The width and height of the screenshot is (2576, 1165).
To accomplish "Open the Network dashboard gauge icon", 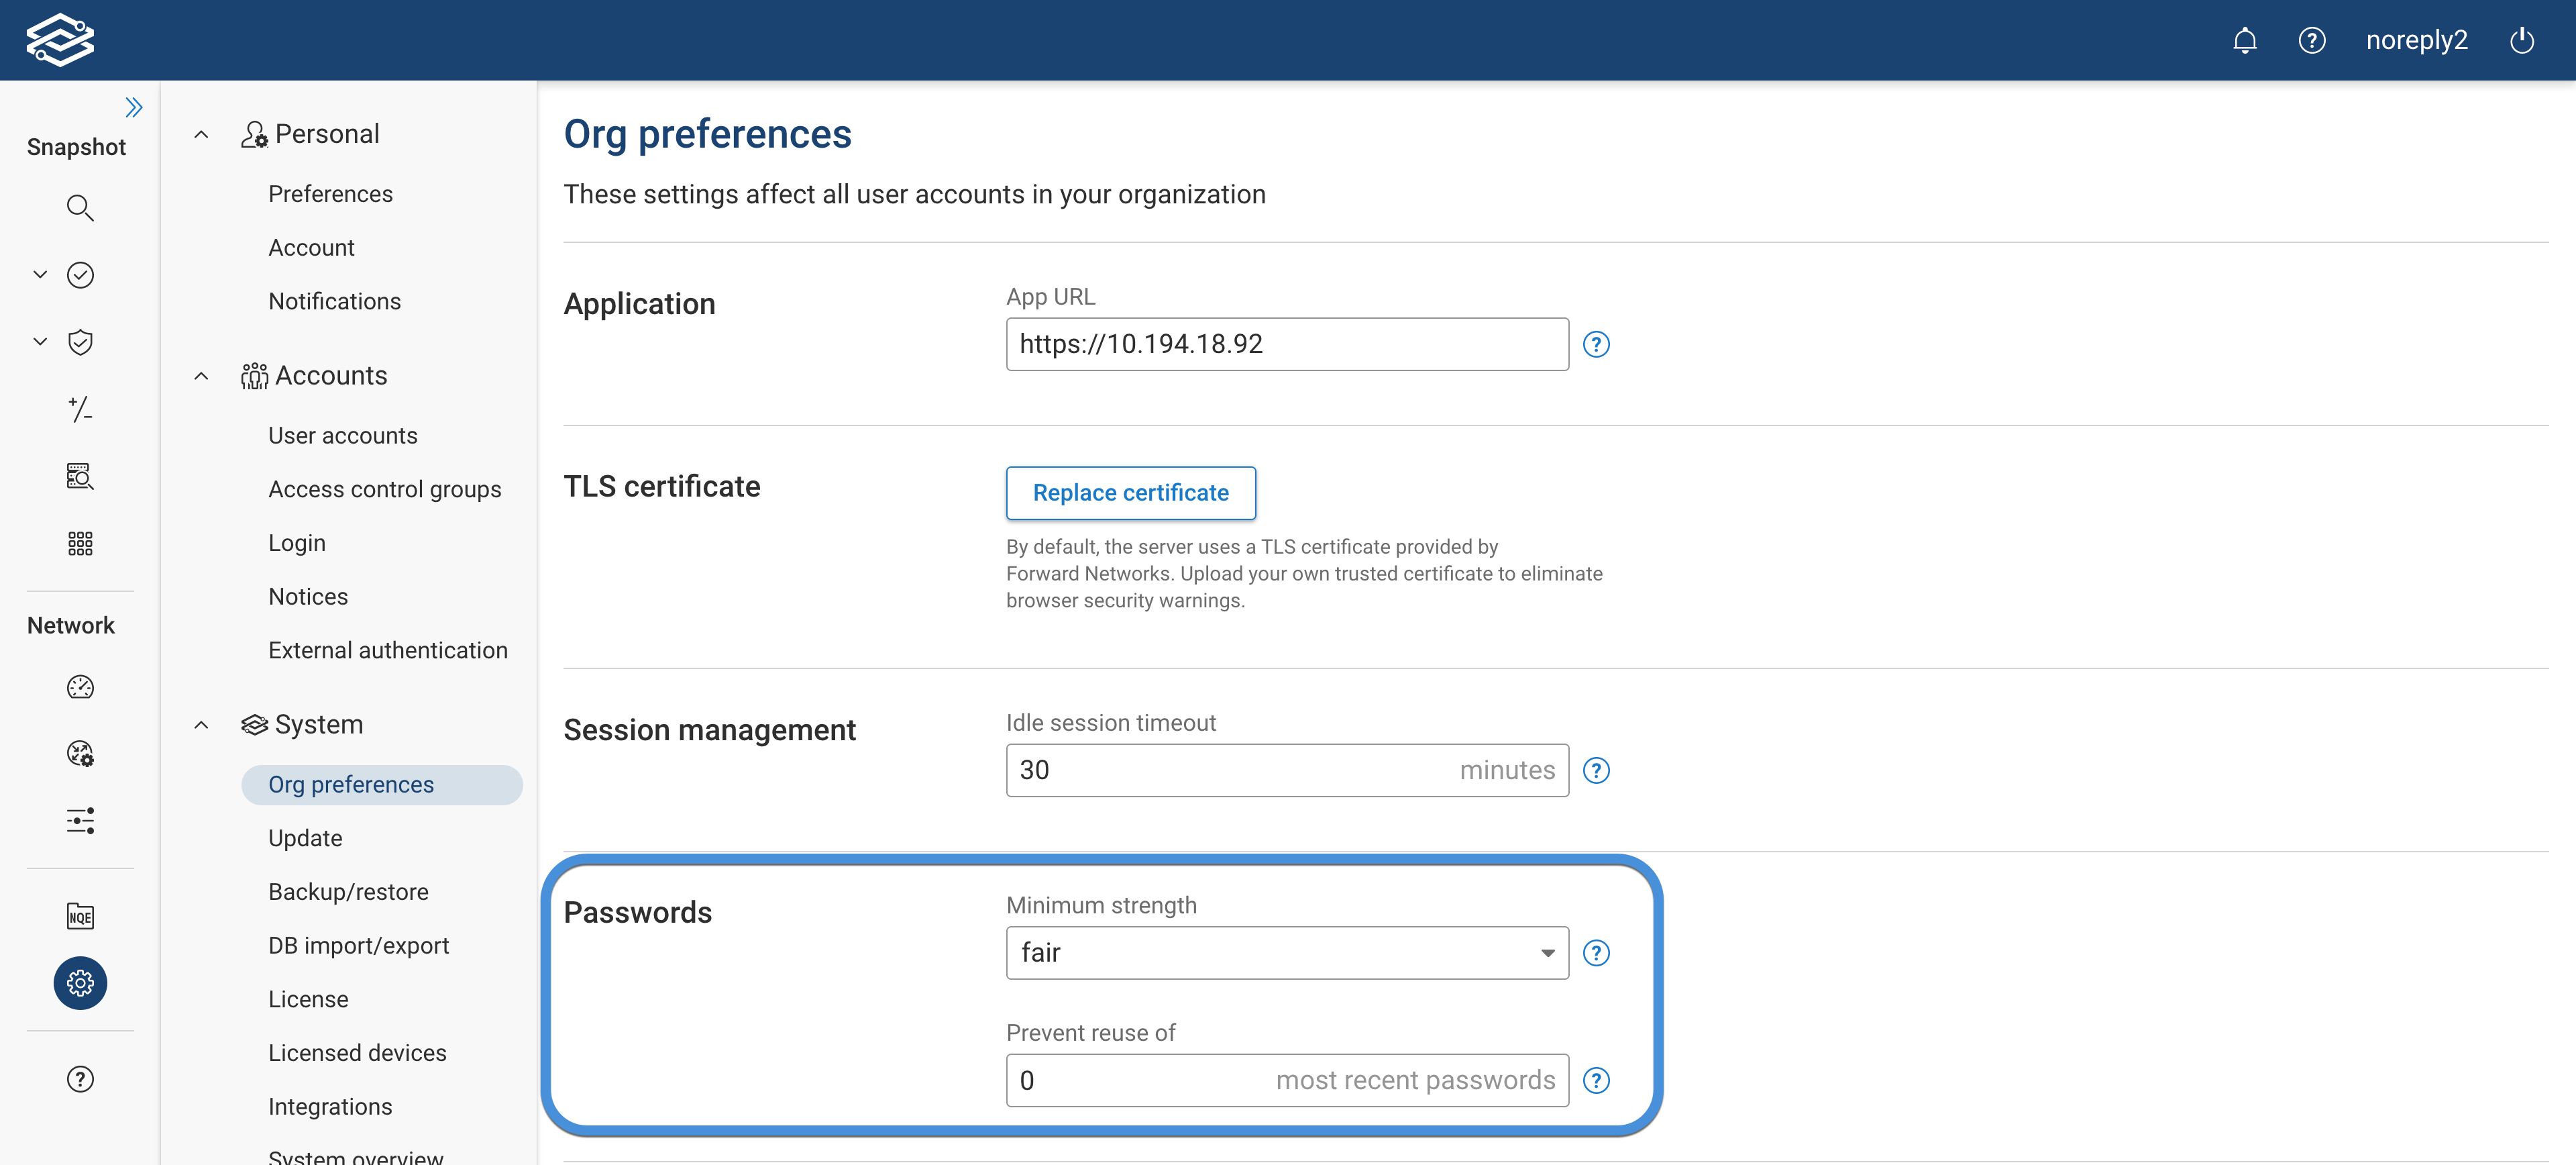I will (80, 687).
